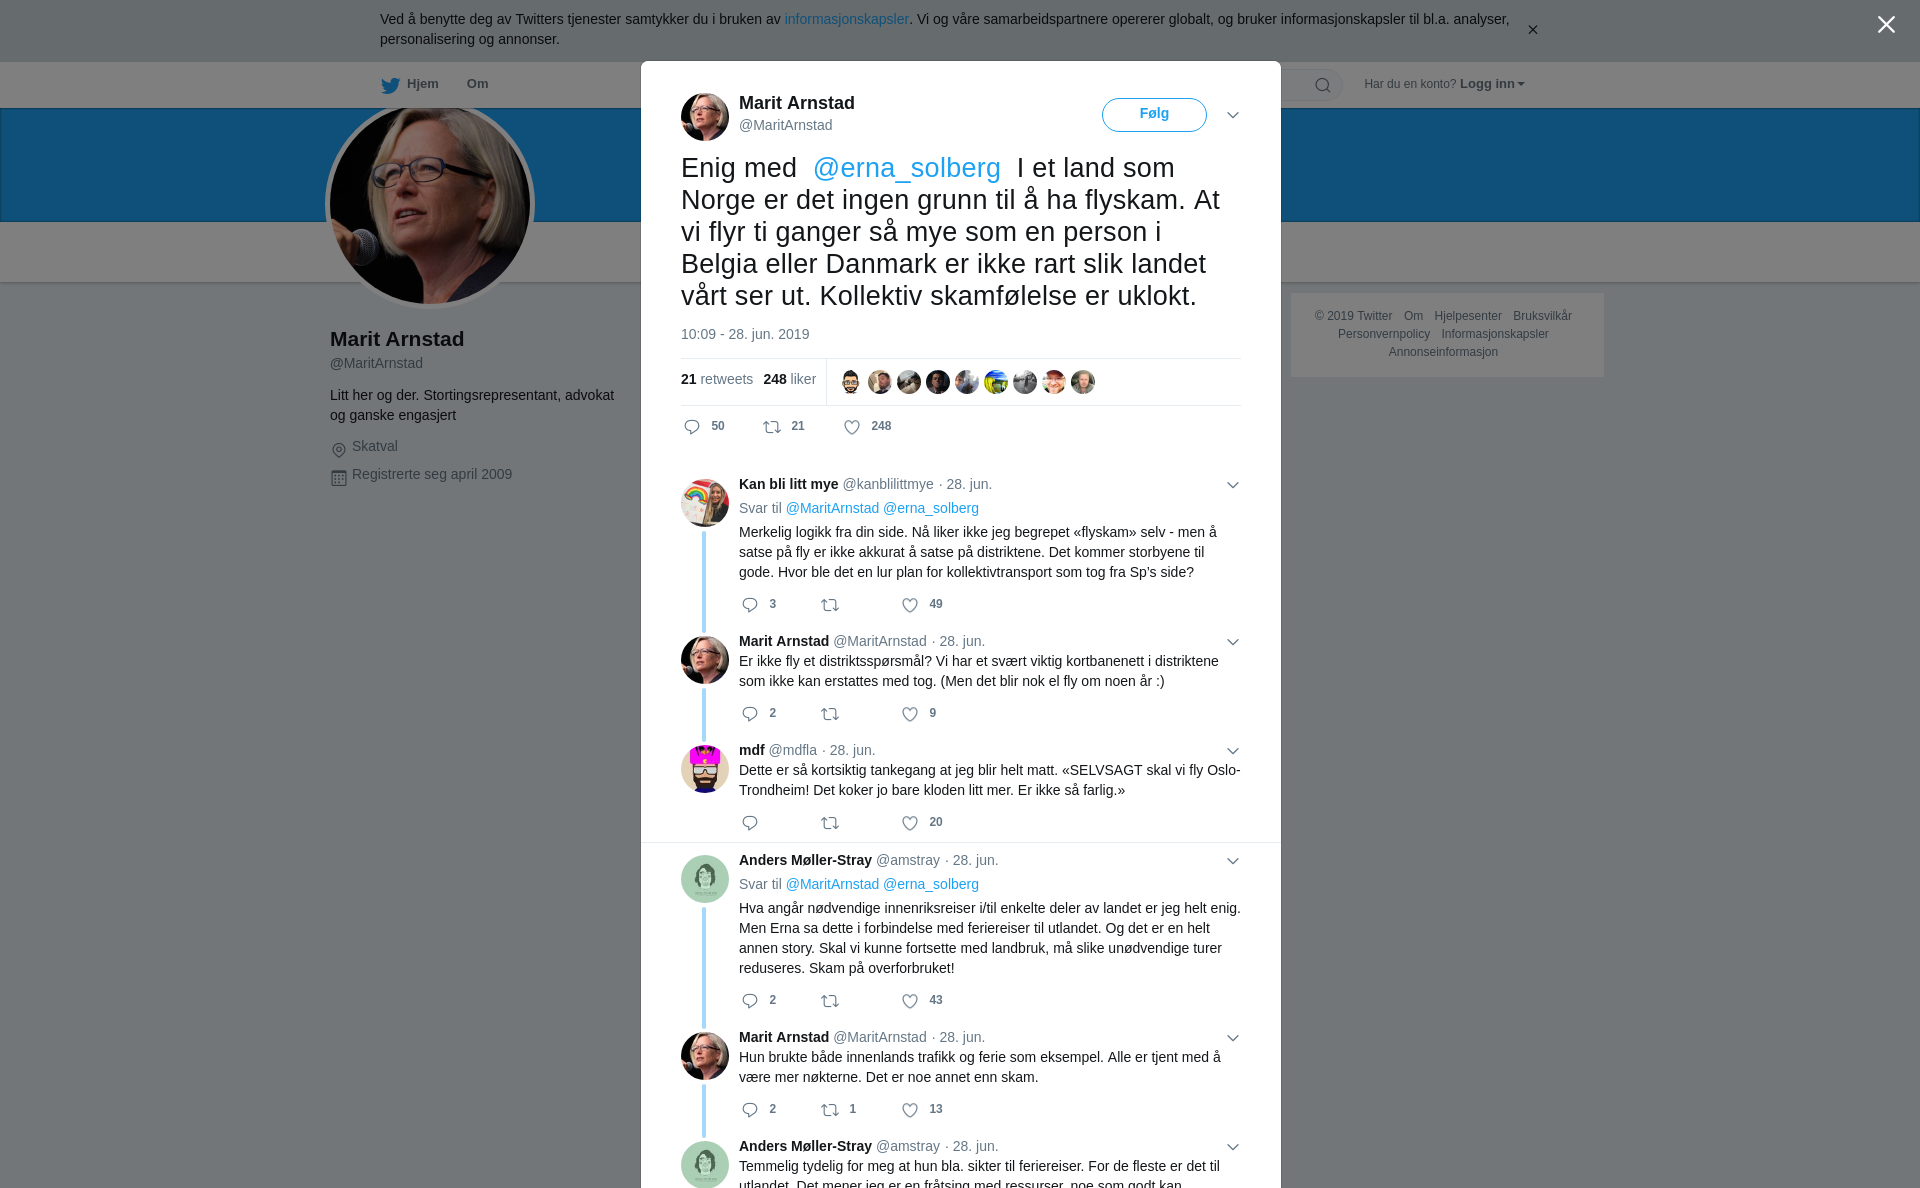Follow Marit Arnstad with Følg button

coord(1154,114)
